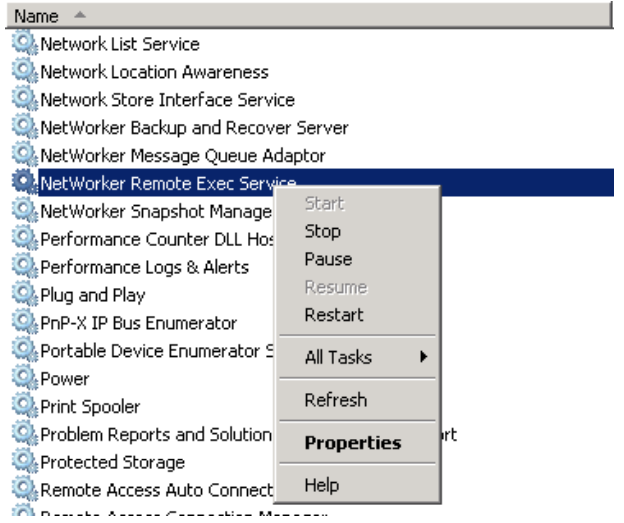Expand the All Tasks submenu arrow
Viewport: 624px width, 523px height.
tap(424, 357)
